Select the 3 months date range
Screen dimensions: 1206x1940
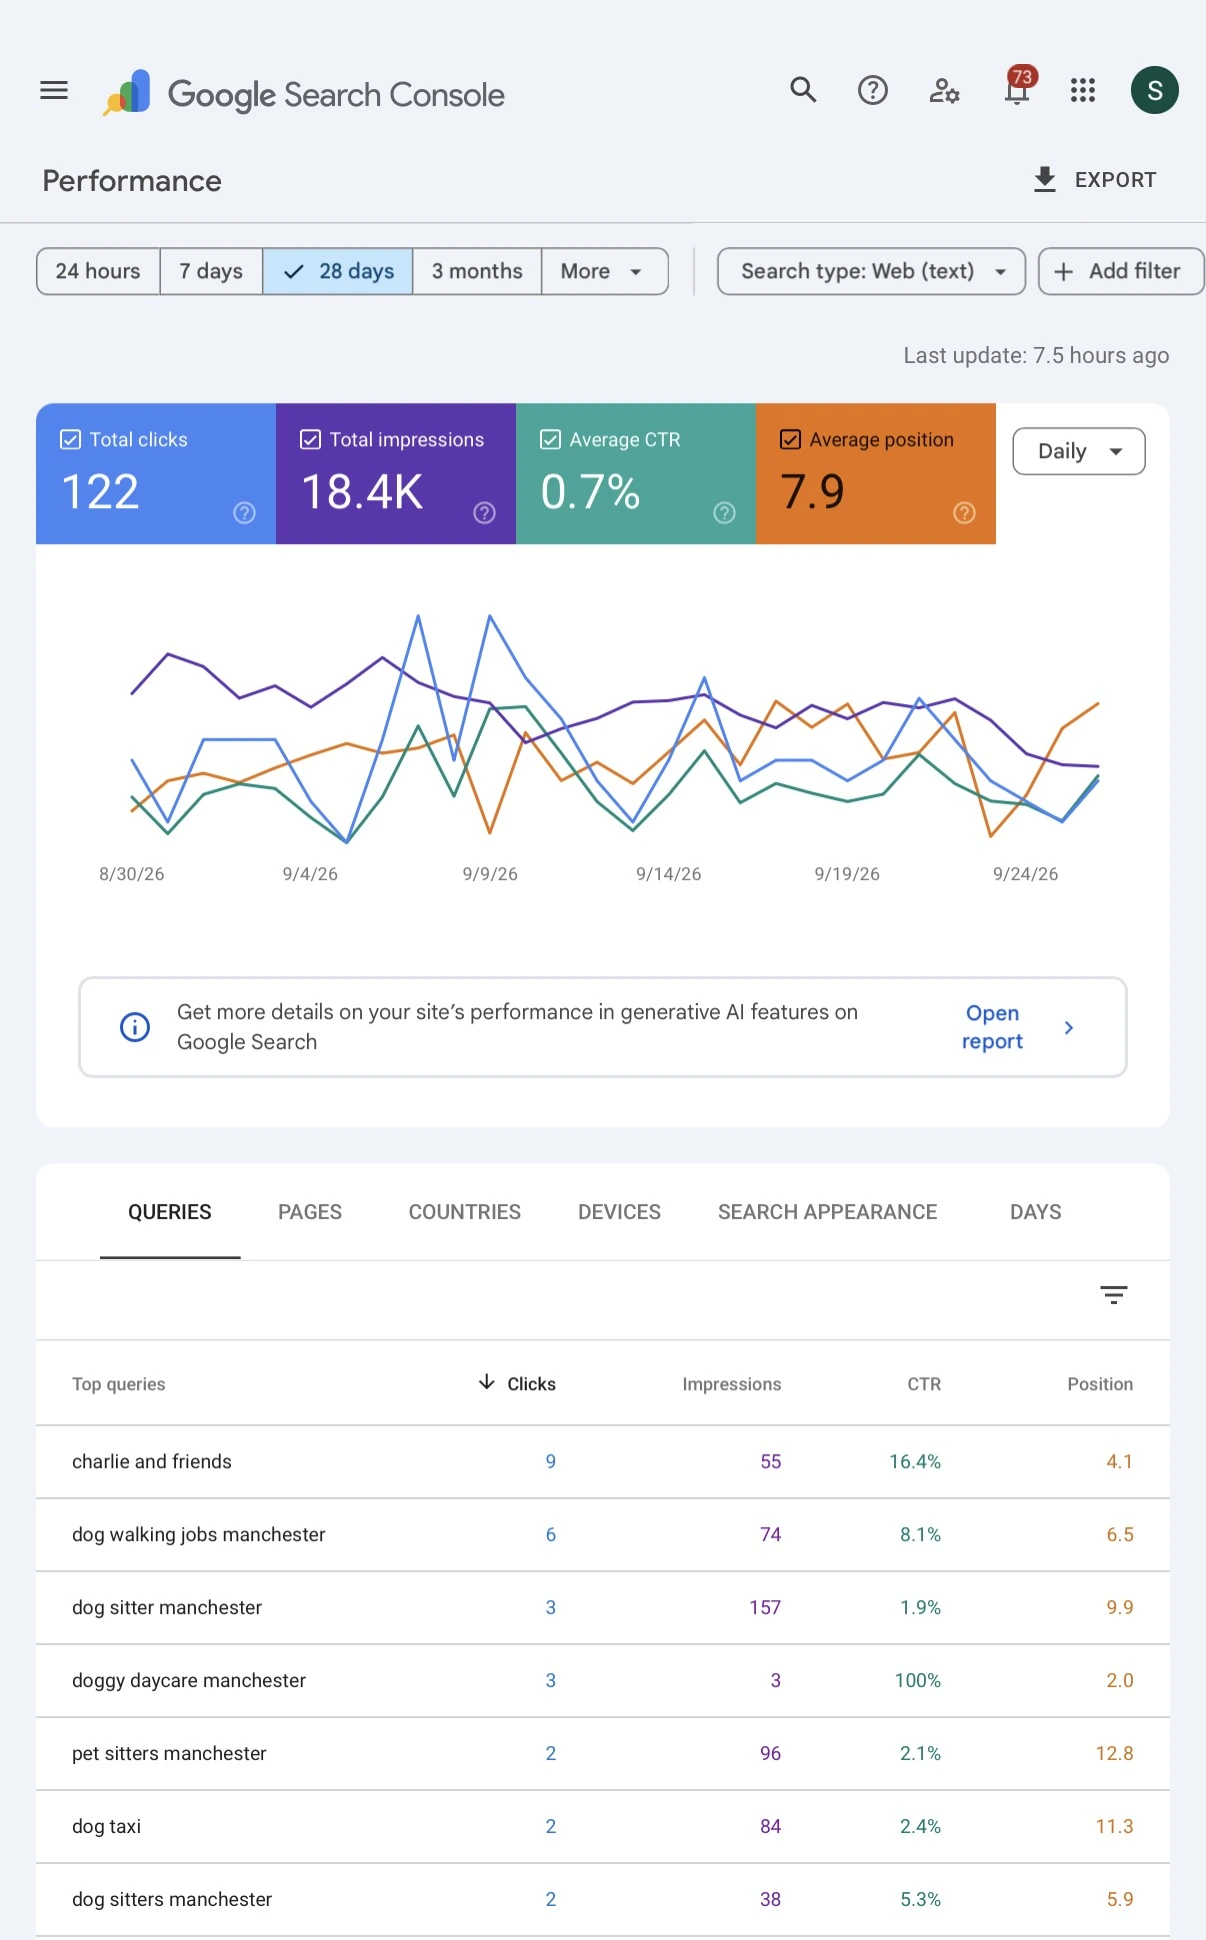[x=477, y=271]
